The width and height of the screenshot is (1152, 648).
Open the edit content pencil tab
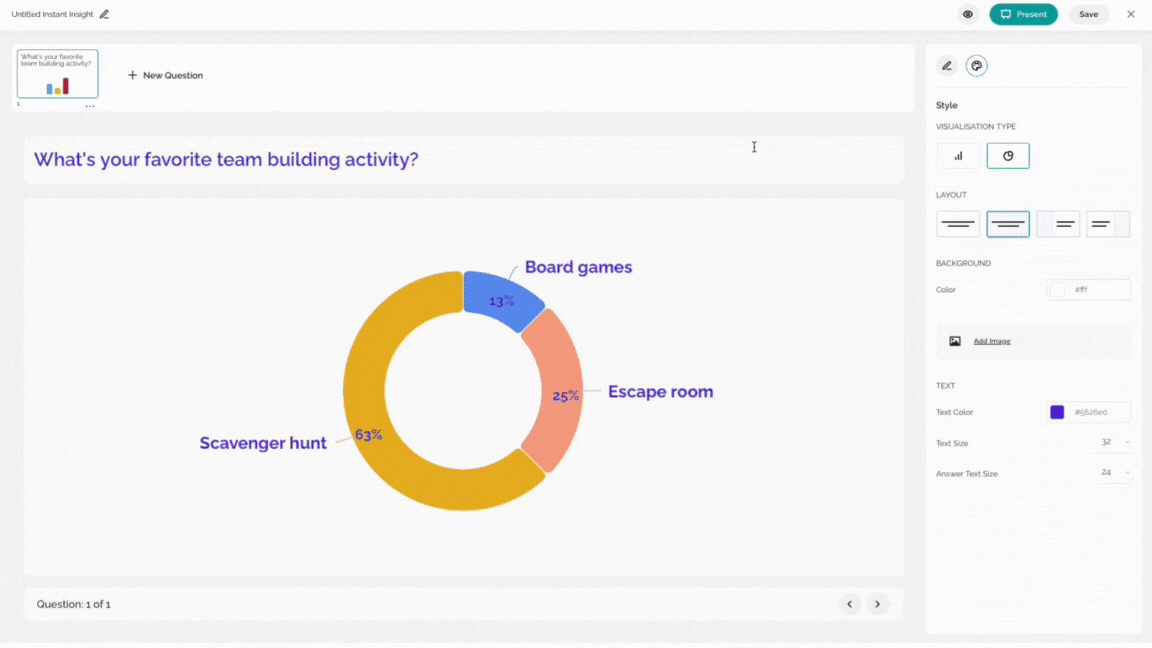947,66
